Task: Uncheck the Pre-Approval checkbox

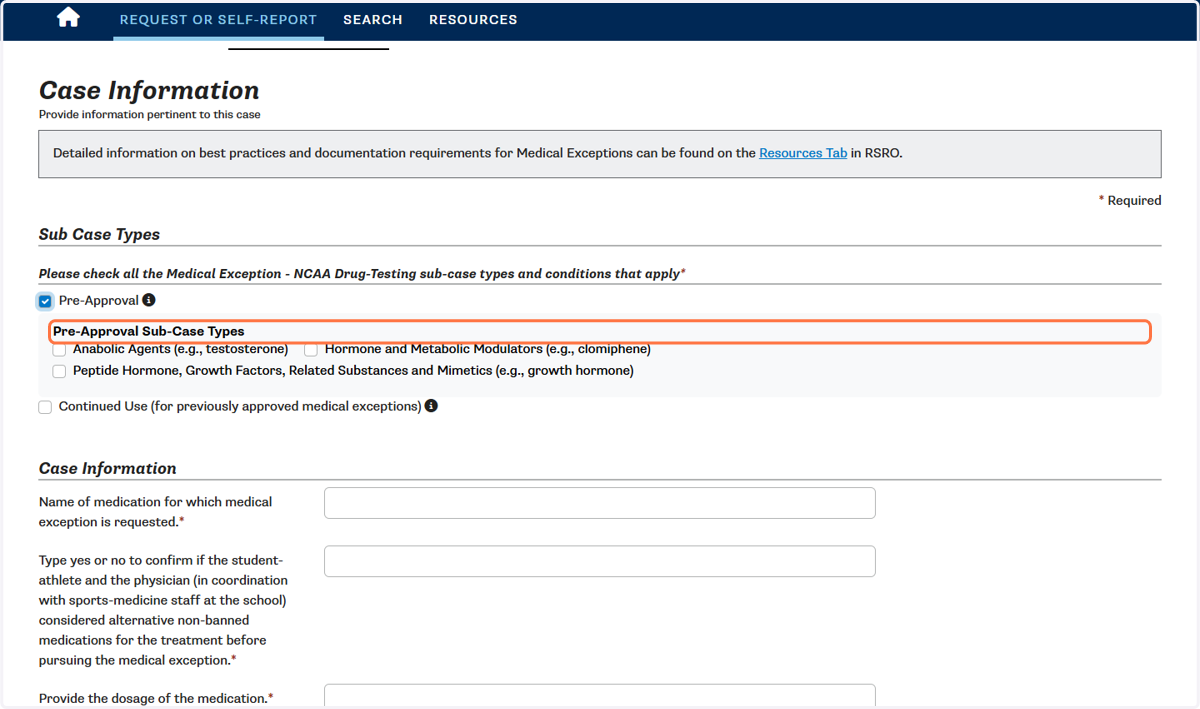Action: coord(45,301)
